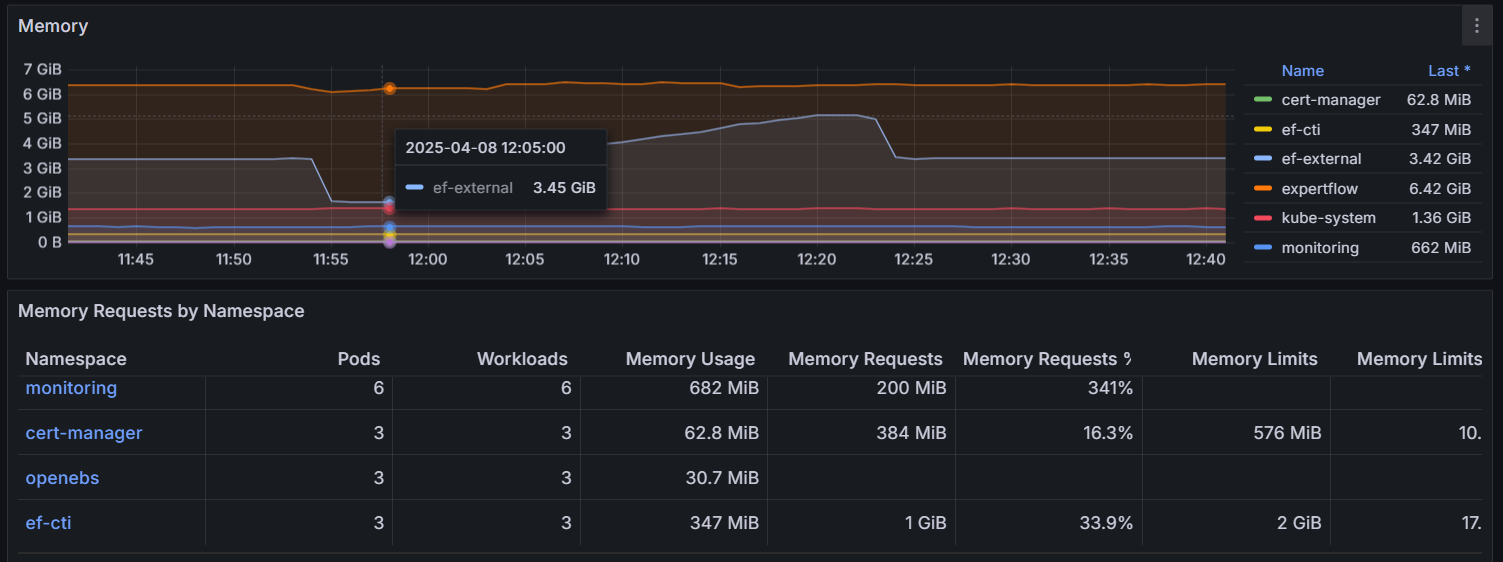The width and height of the screenshot is (1503, 562).
Task: Sort table by Memory Usage column header
Action: (690, 359)
